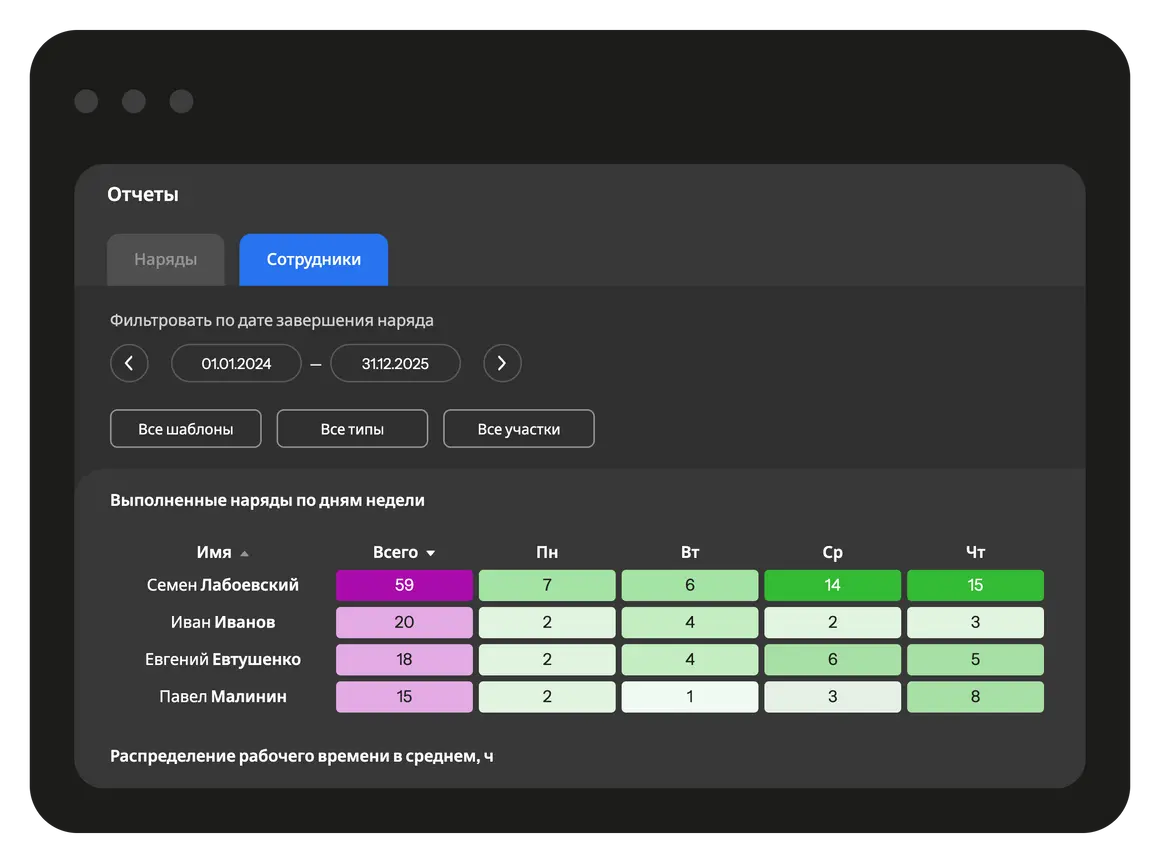Open the Все шаблоны filter
The image size is (1160, 863).
click(x=186, y=429)
